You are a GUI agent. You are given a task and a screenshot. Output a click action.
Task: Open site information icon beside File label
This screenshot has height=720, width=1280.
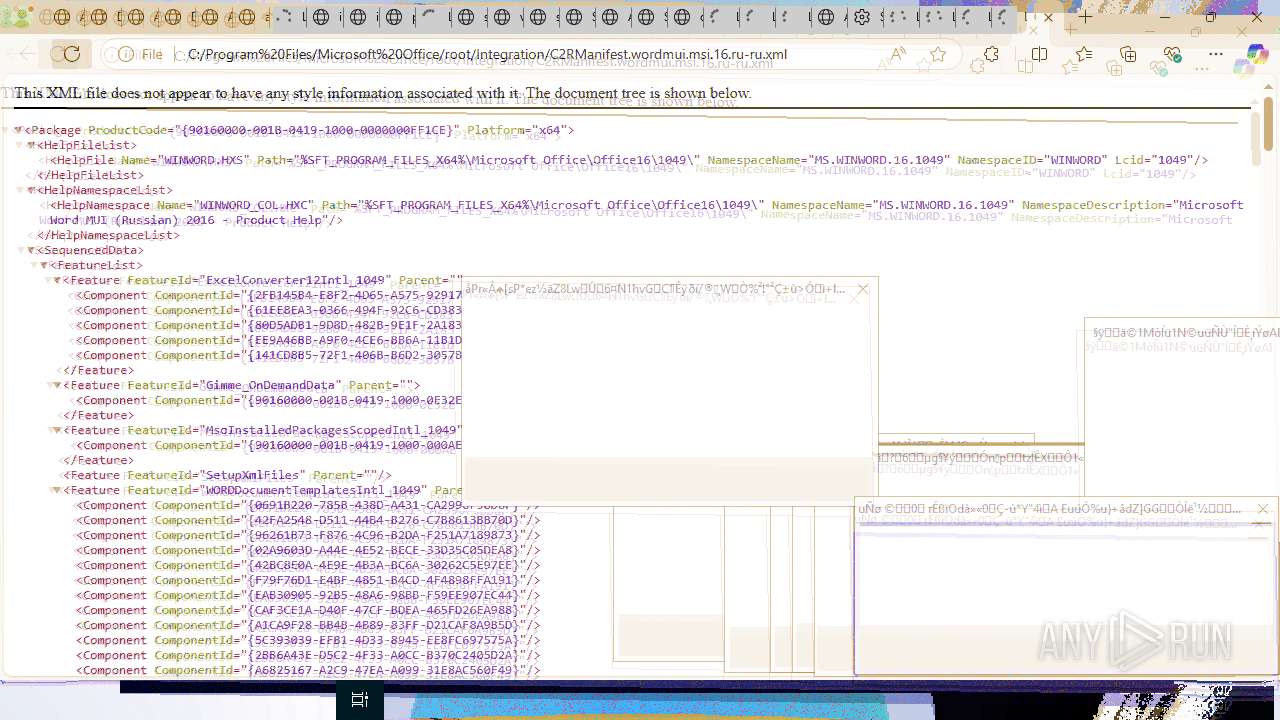(124, 54)
